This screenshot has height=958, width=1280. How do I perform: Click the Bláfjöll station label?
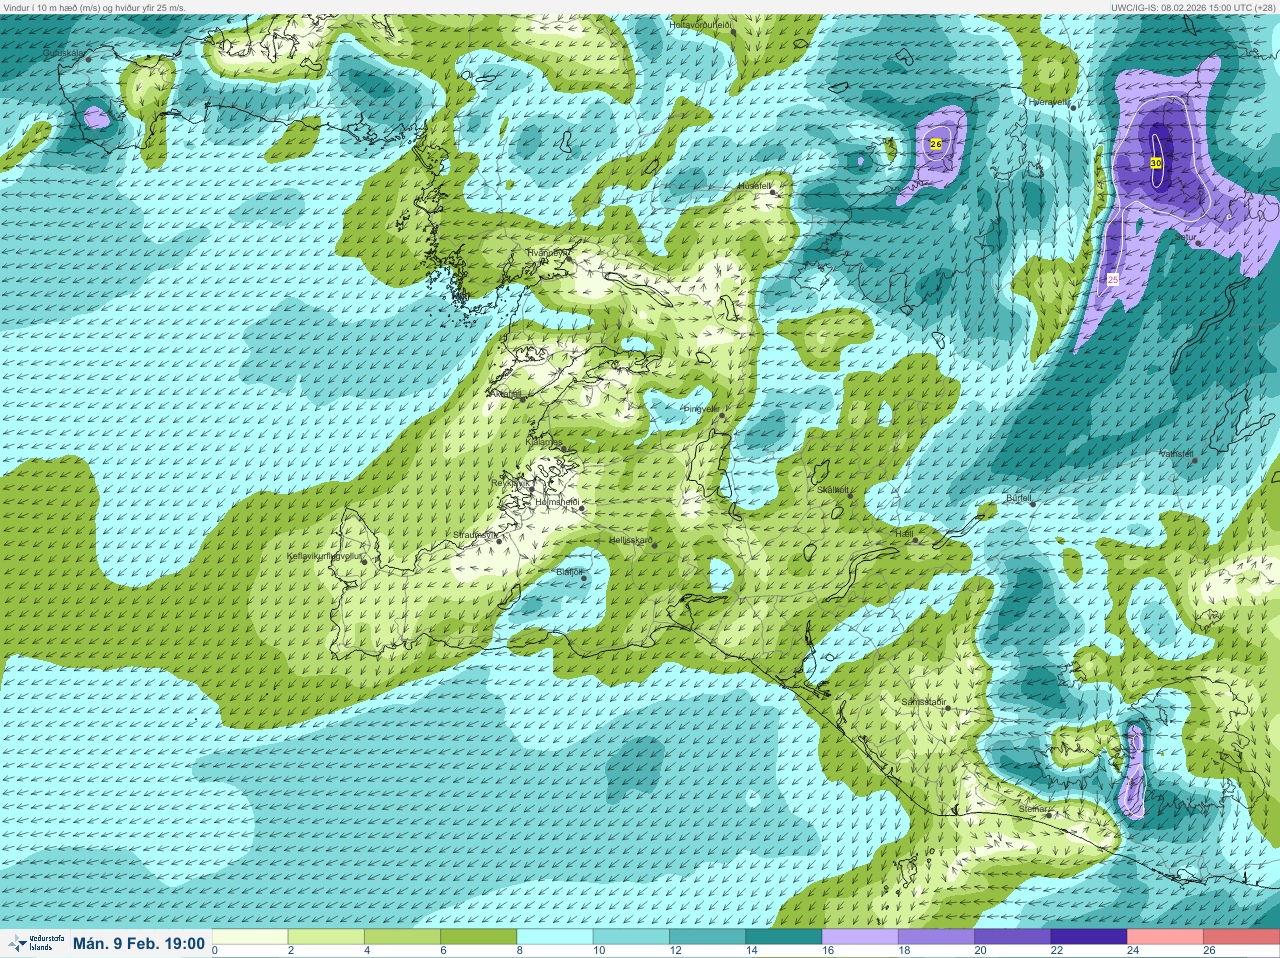569,572
